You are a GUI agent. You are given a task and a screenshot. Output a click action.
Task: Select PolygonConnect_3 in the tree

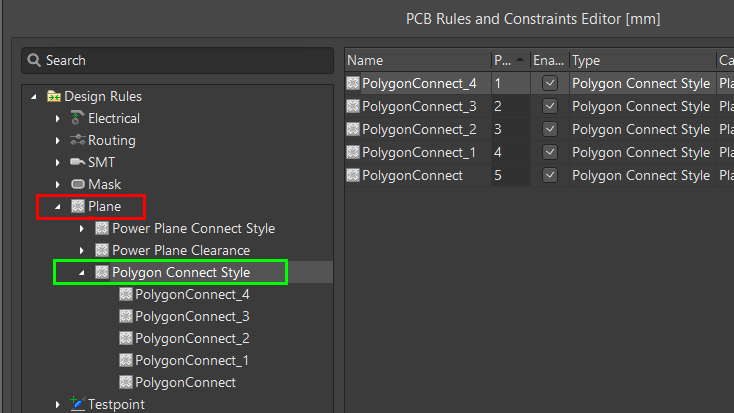pyautogui.click(x=192, y=317)
